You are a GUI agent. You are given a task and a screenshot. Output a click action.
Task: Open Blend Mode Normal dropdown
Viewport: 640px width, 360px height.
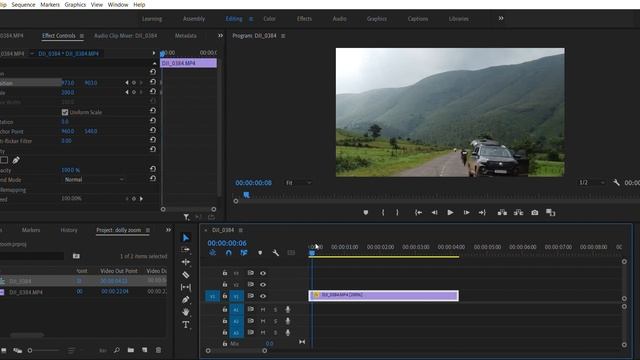click(x=93, y=180)
